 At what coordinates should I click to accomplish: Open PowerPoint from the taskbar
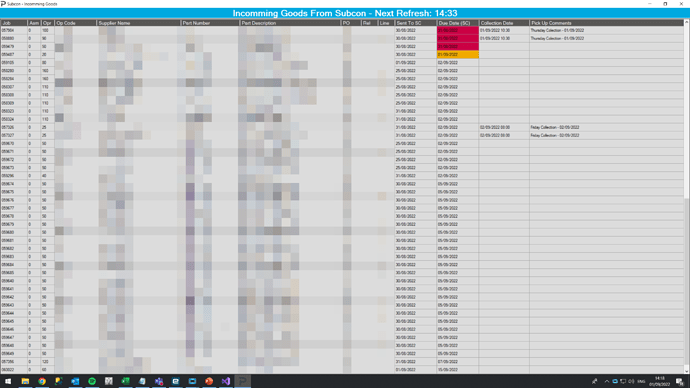click(209, 381)
